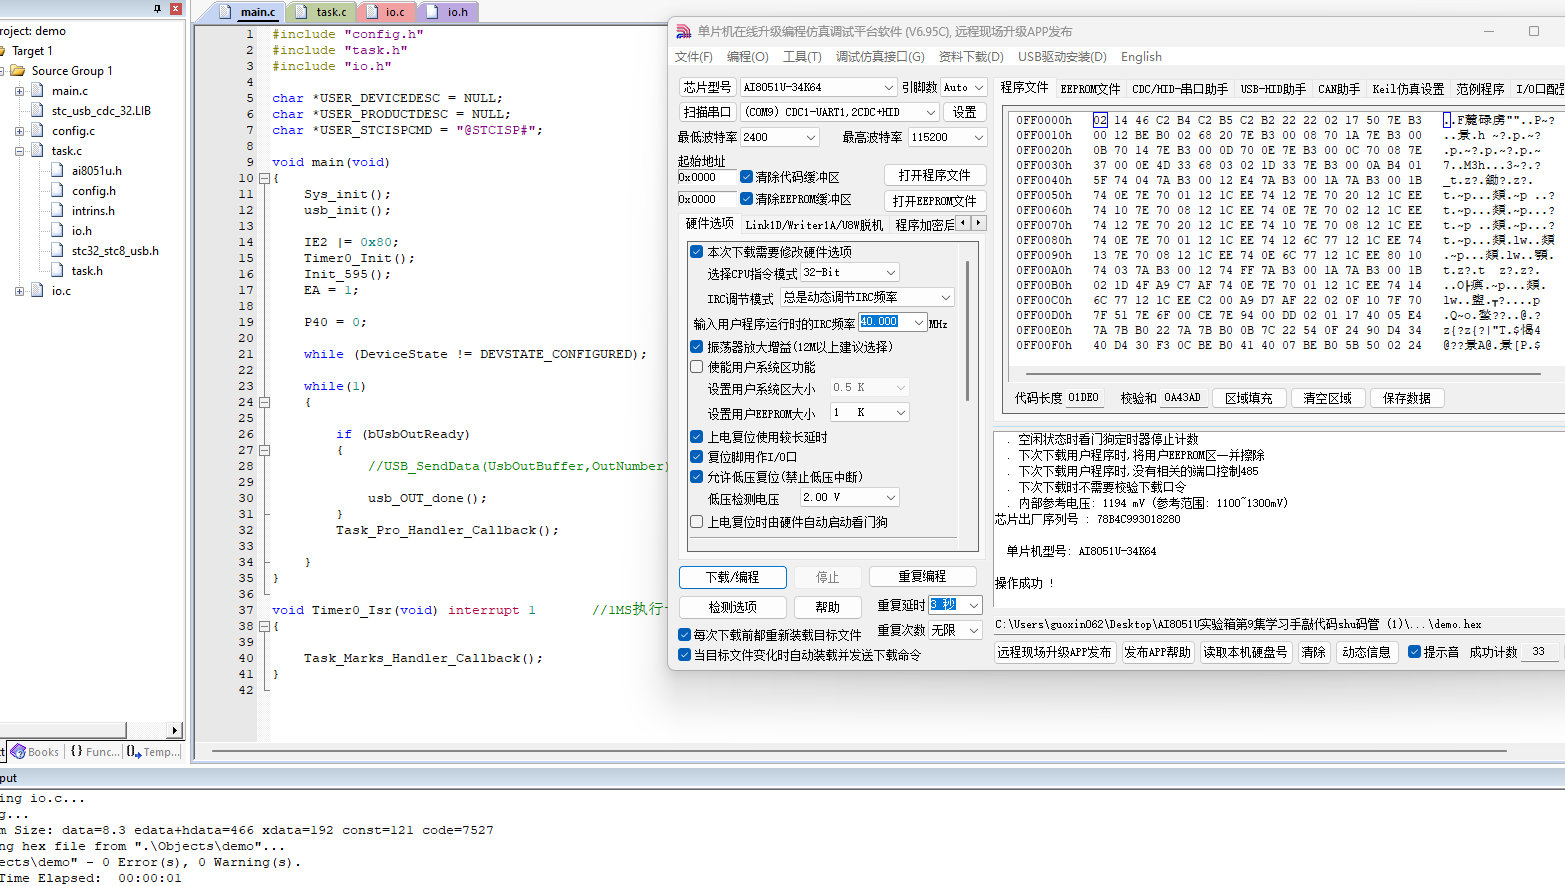The height and width of the screenshot is (886, 1565).
Task: Toggle 复位脚用作I/O口 checkbox
Action: click(697, 457)
